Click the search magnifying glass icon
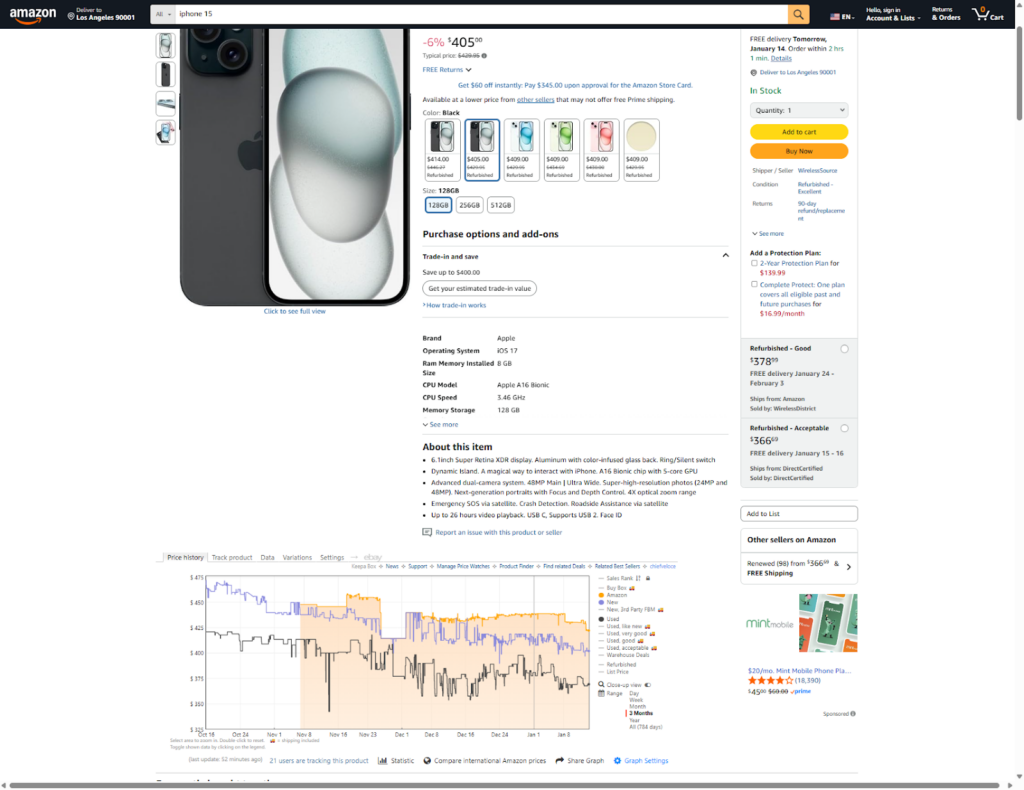Screen dimensions: 1024x790 click(796, 14)
